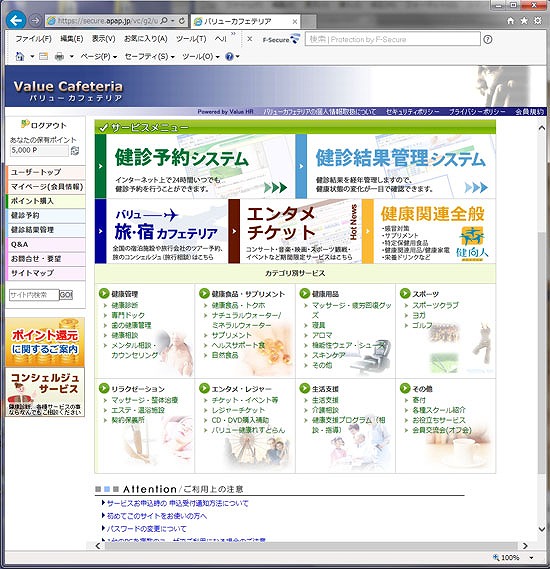Click the サイト内検索 input field
The width and height of the screenshot is (550, 569).
coord(34,295)
